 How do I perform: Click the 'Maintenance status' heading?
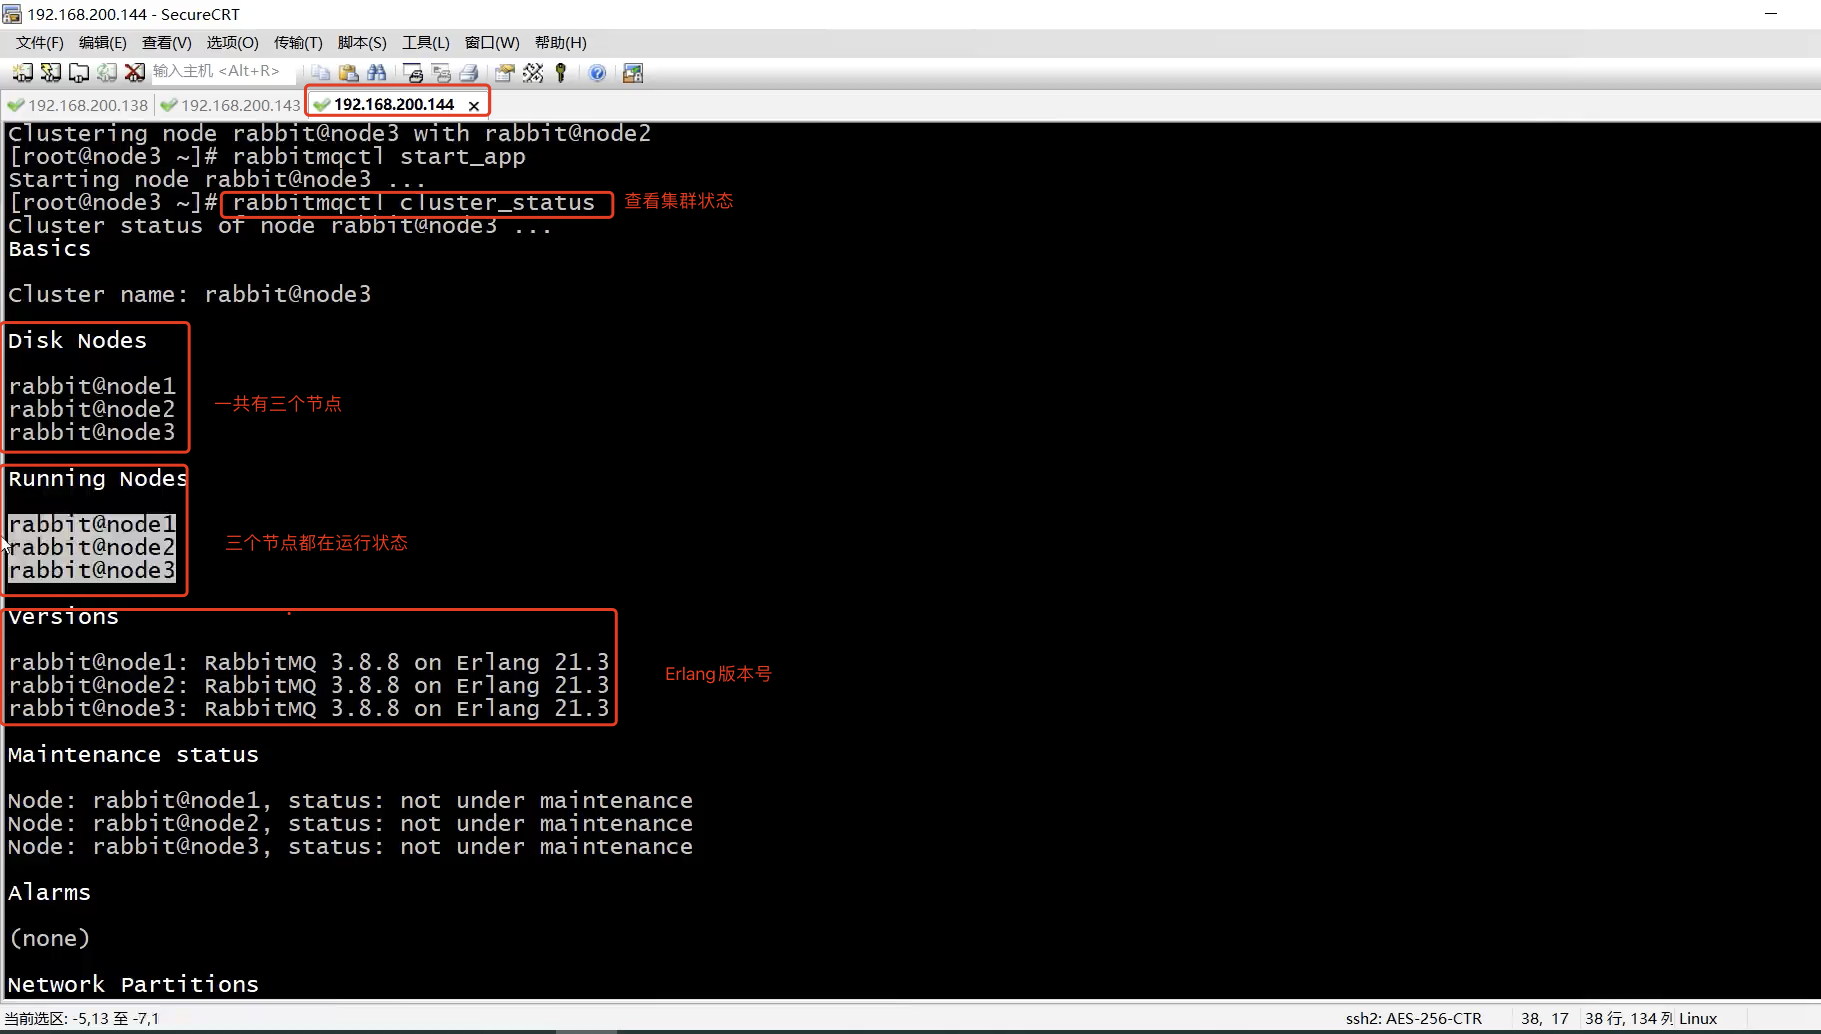coord(133,755)
